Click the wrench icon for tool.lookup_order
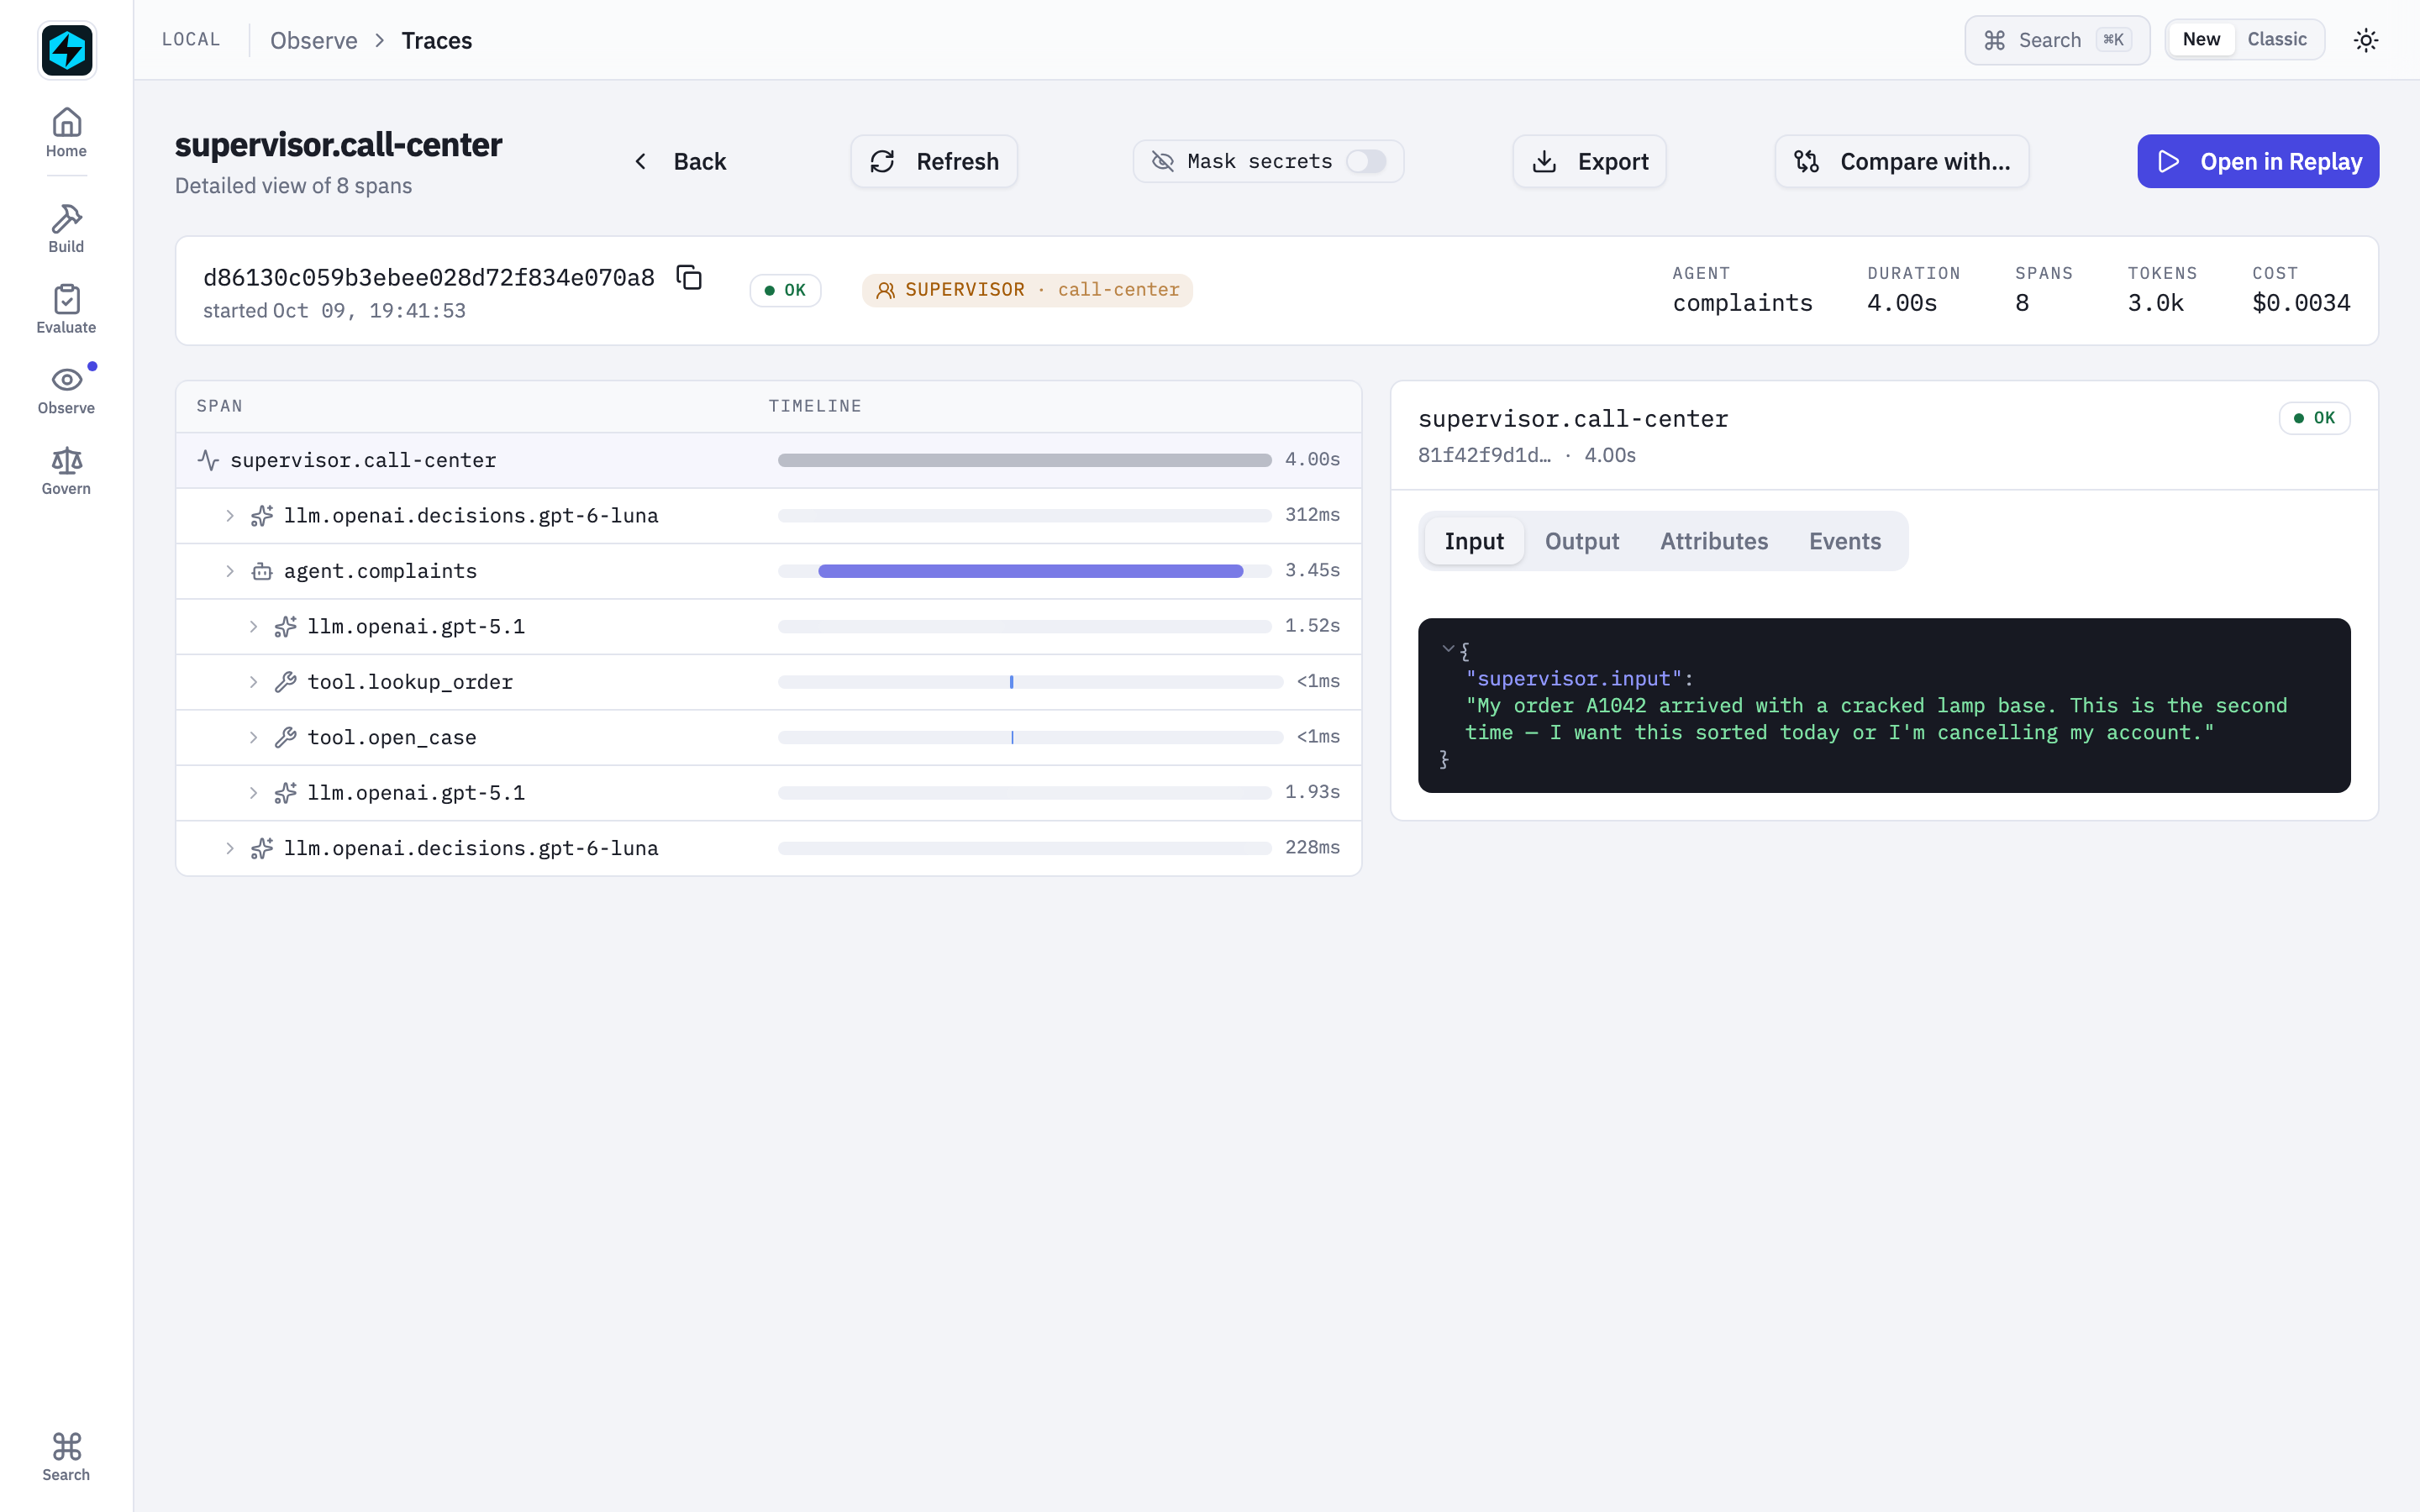Image resolution: width=2420 pixels, height=1512 pixels. coord(286,682)
